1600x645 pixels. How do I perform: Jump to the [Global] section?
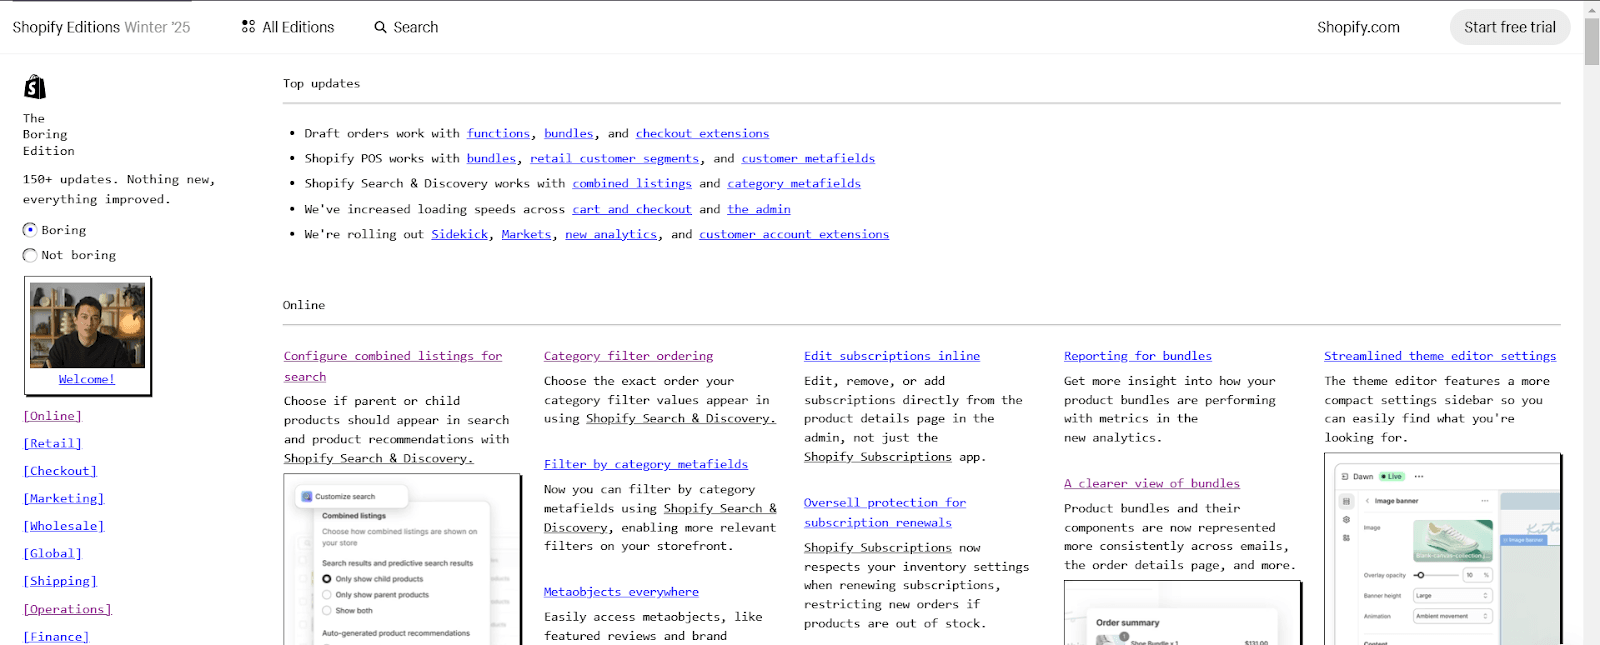(52, 553)
